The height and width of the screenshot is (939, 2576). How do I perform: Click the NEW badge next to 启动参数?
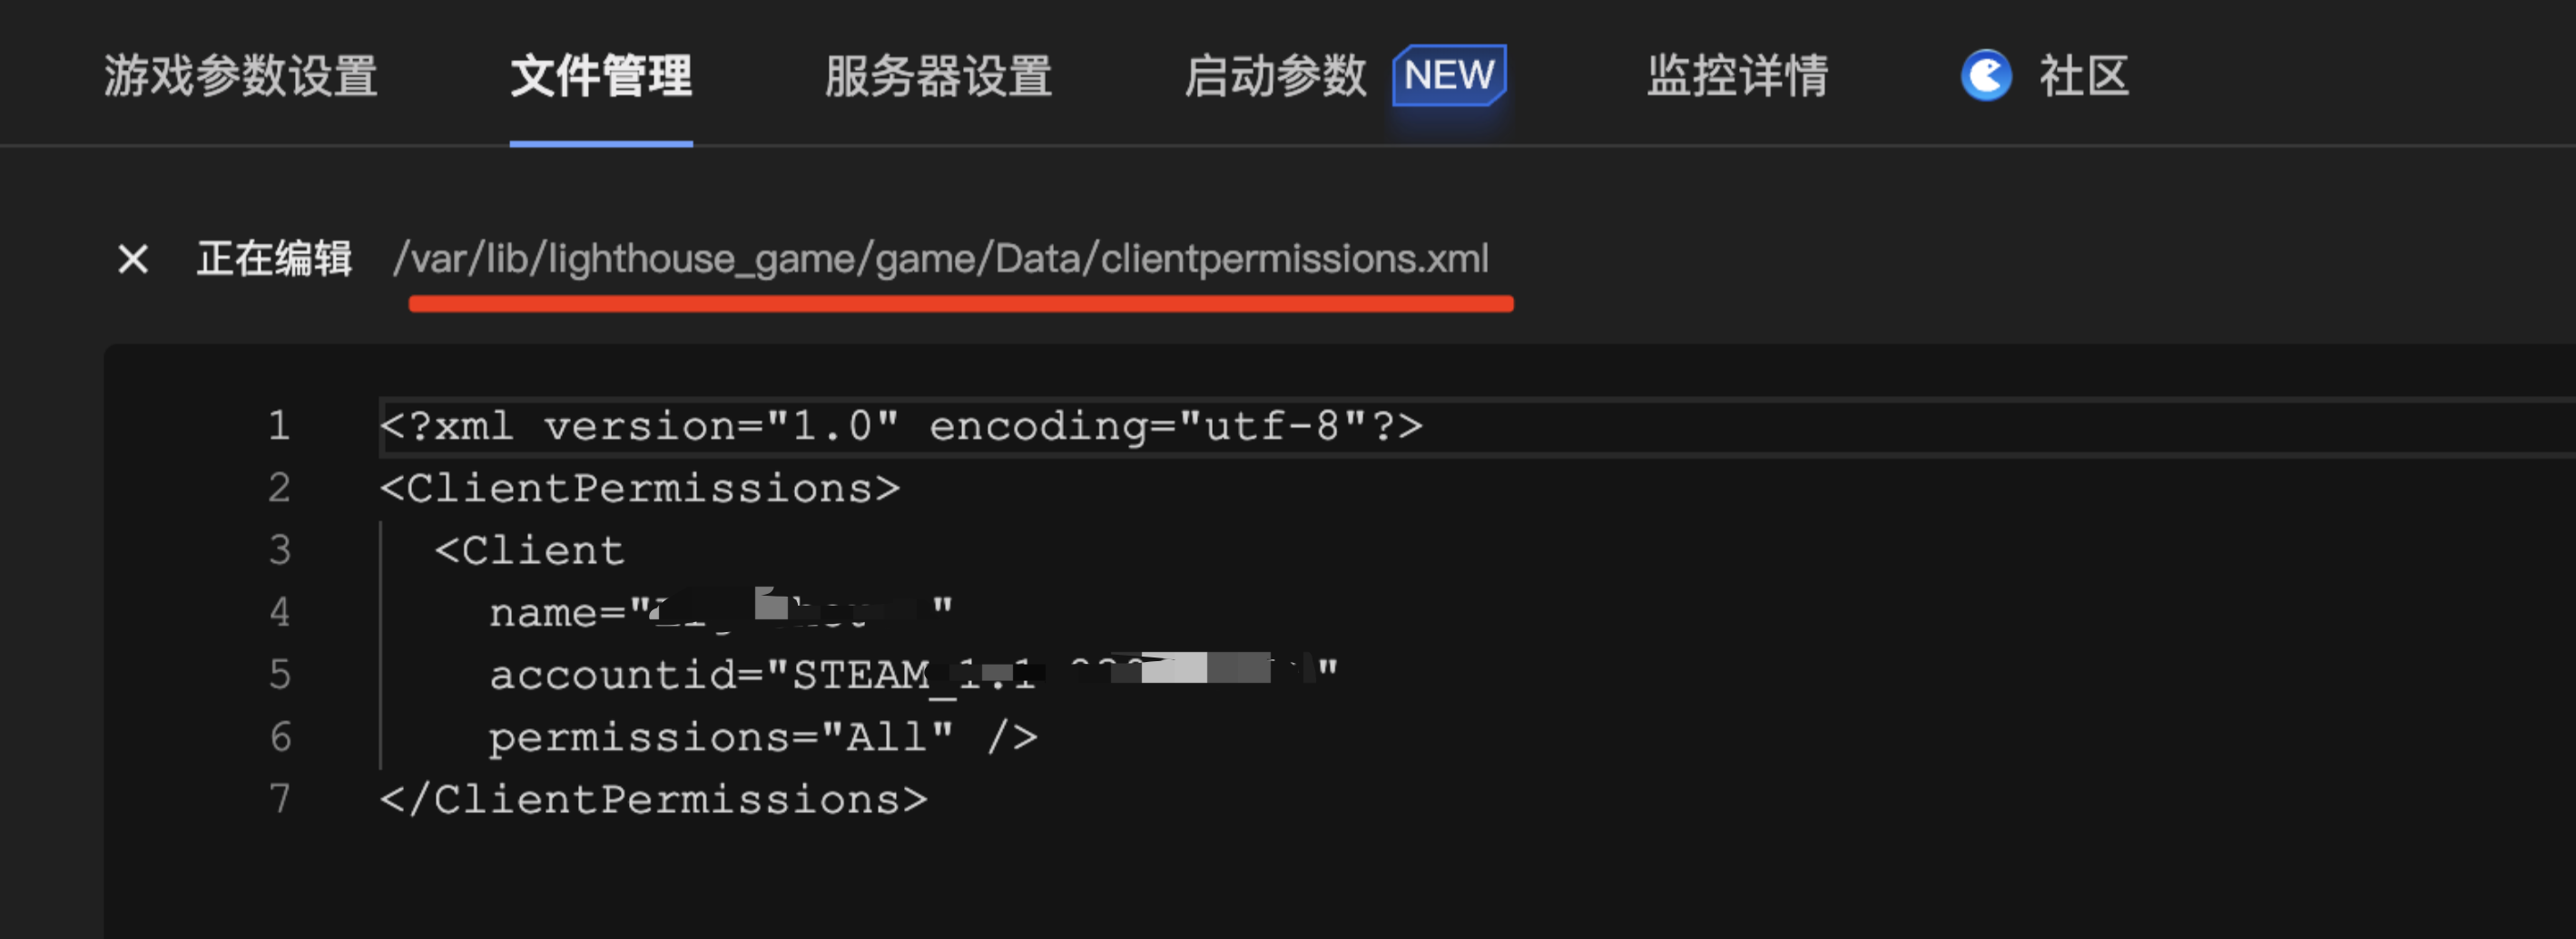(1448, 75)
